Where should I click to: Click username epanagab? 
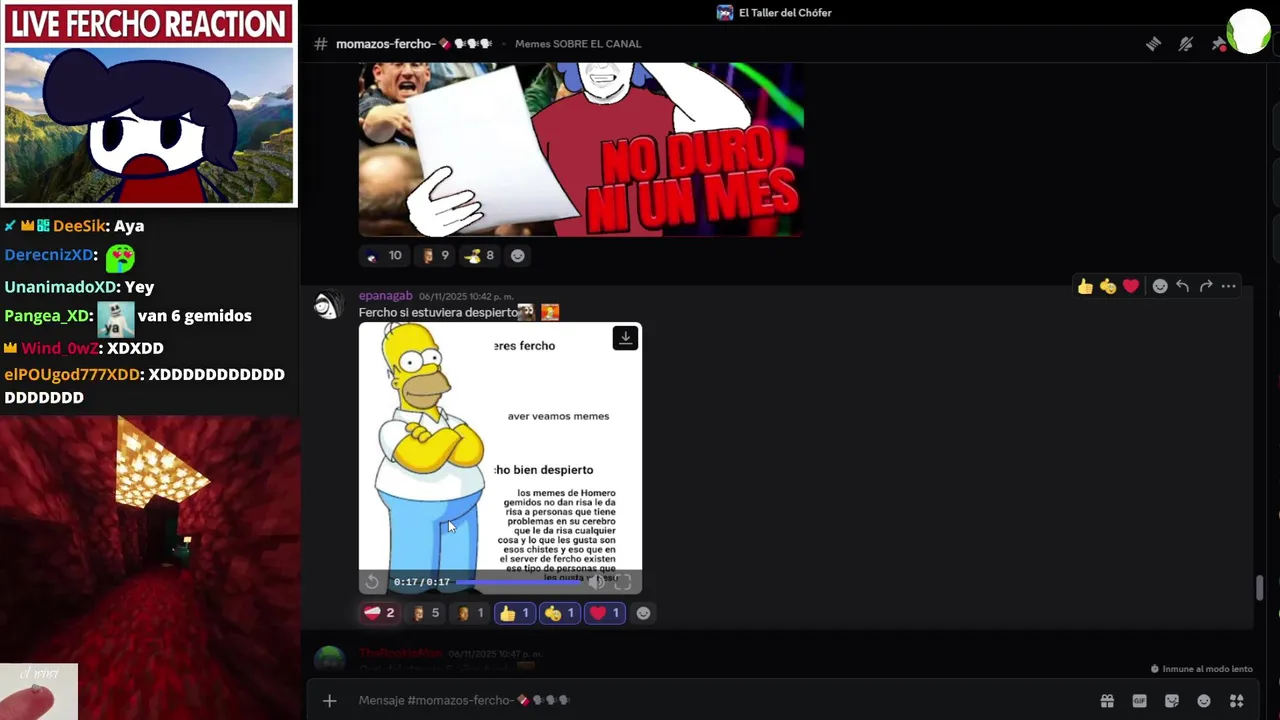pyautogui.click(x=385, y=296)
